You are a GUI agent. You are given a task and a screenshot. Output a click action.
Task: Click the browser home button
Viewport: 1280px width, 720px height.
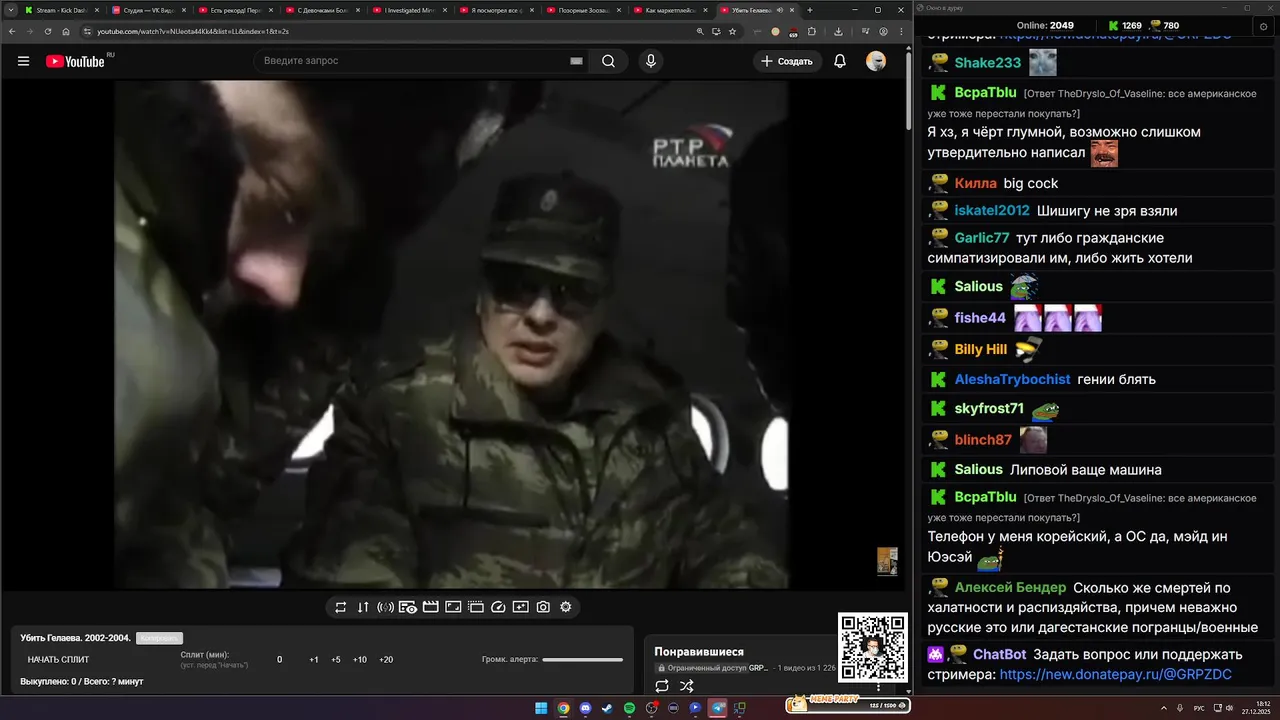66,31
